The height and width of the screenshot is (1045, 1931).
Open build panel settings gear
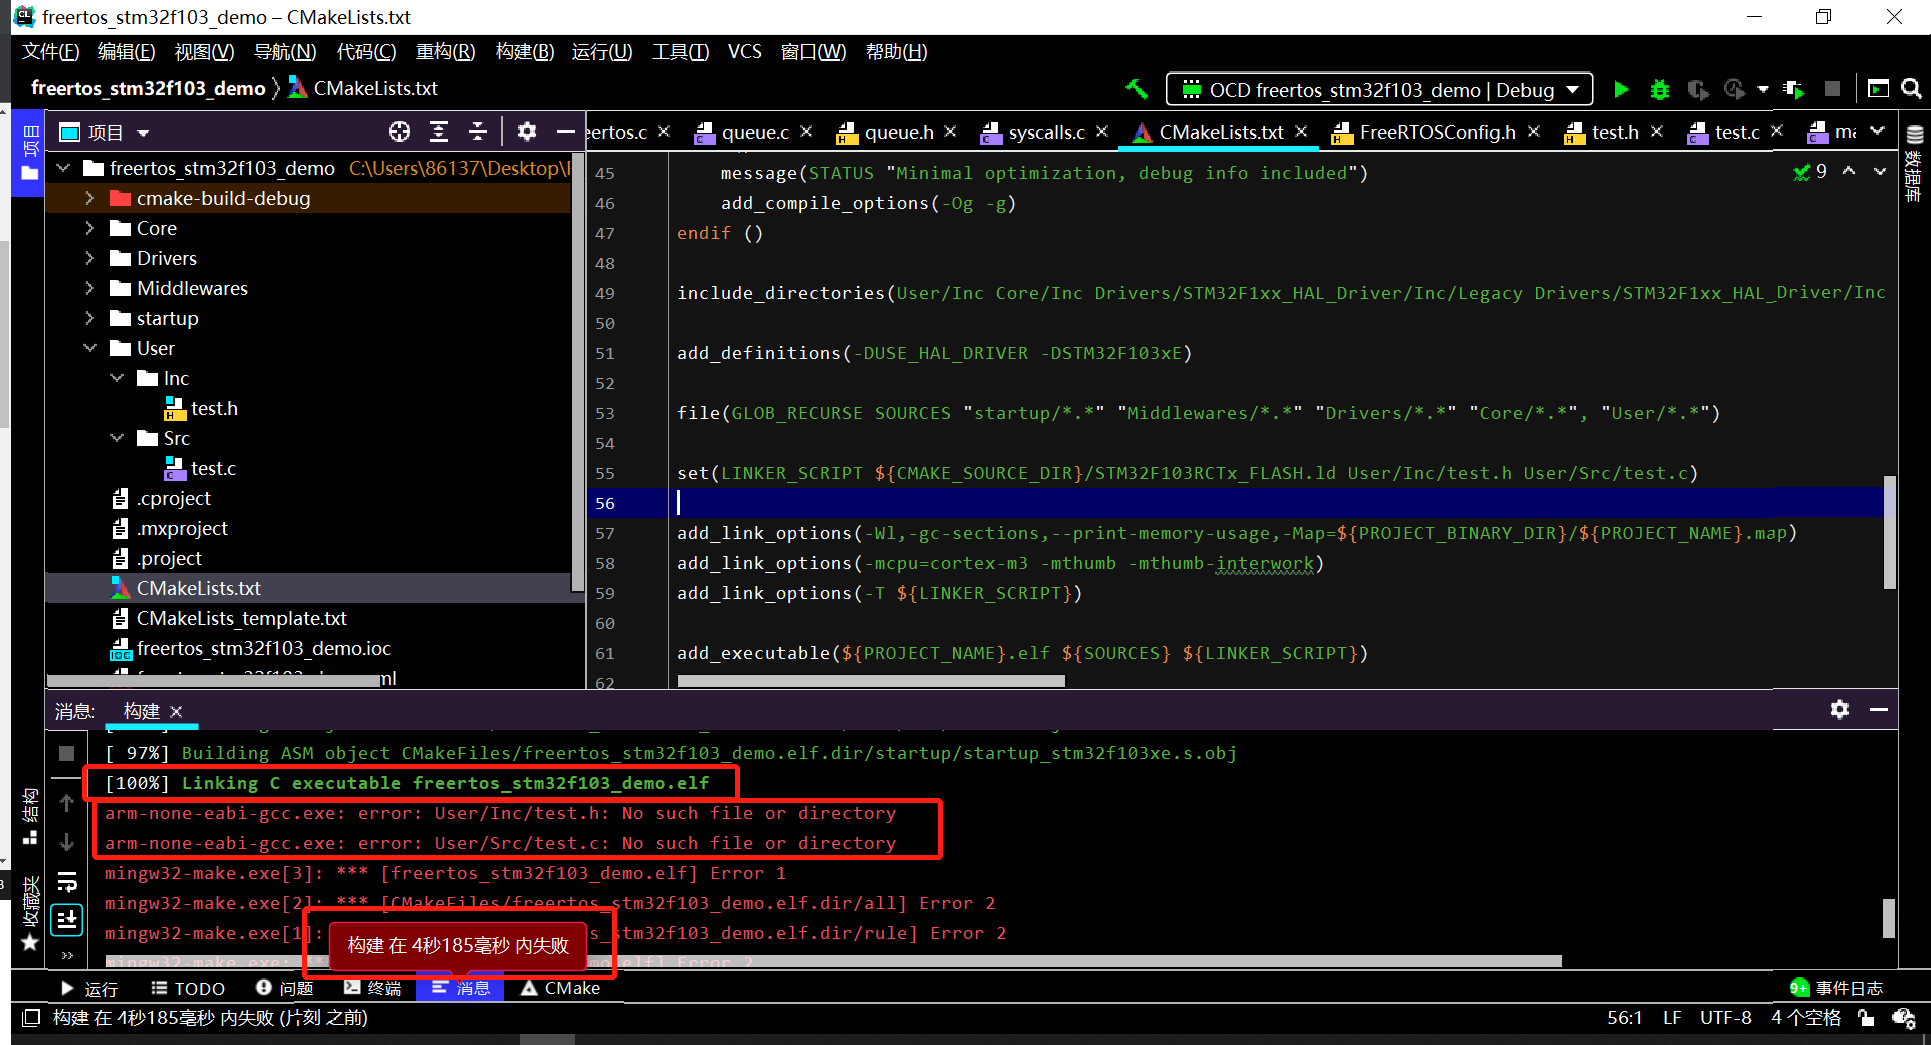[x=1839, y=710]
